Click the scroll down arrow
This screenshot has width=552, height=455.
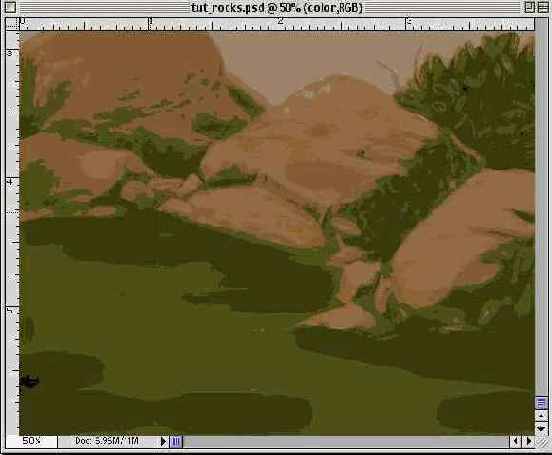pyautogui.click(x=541, y=429)
